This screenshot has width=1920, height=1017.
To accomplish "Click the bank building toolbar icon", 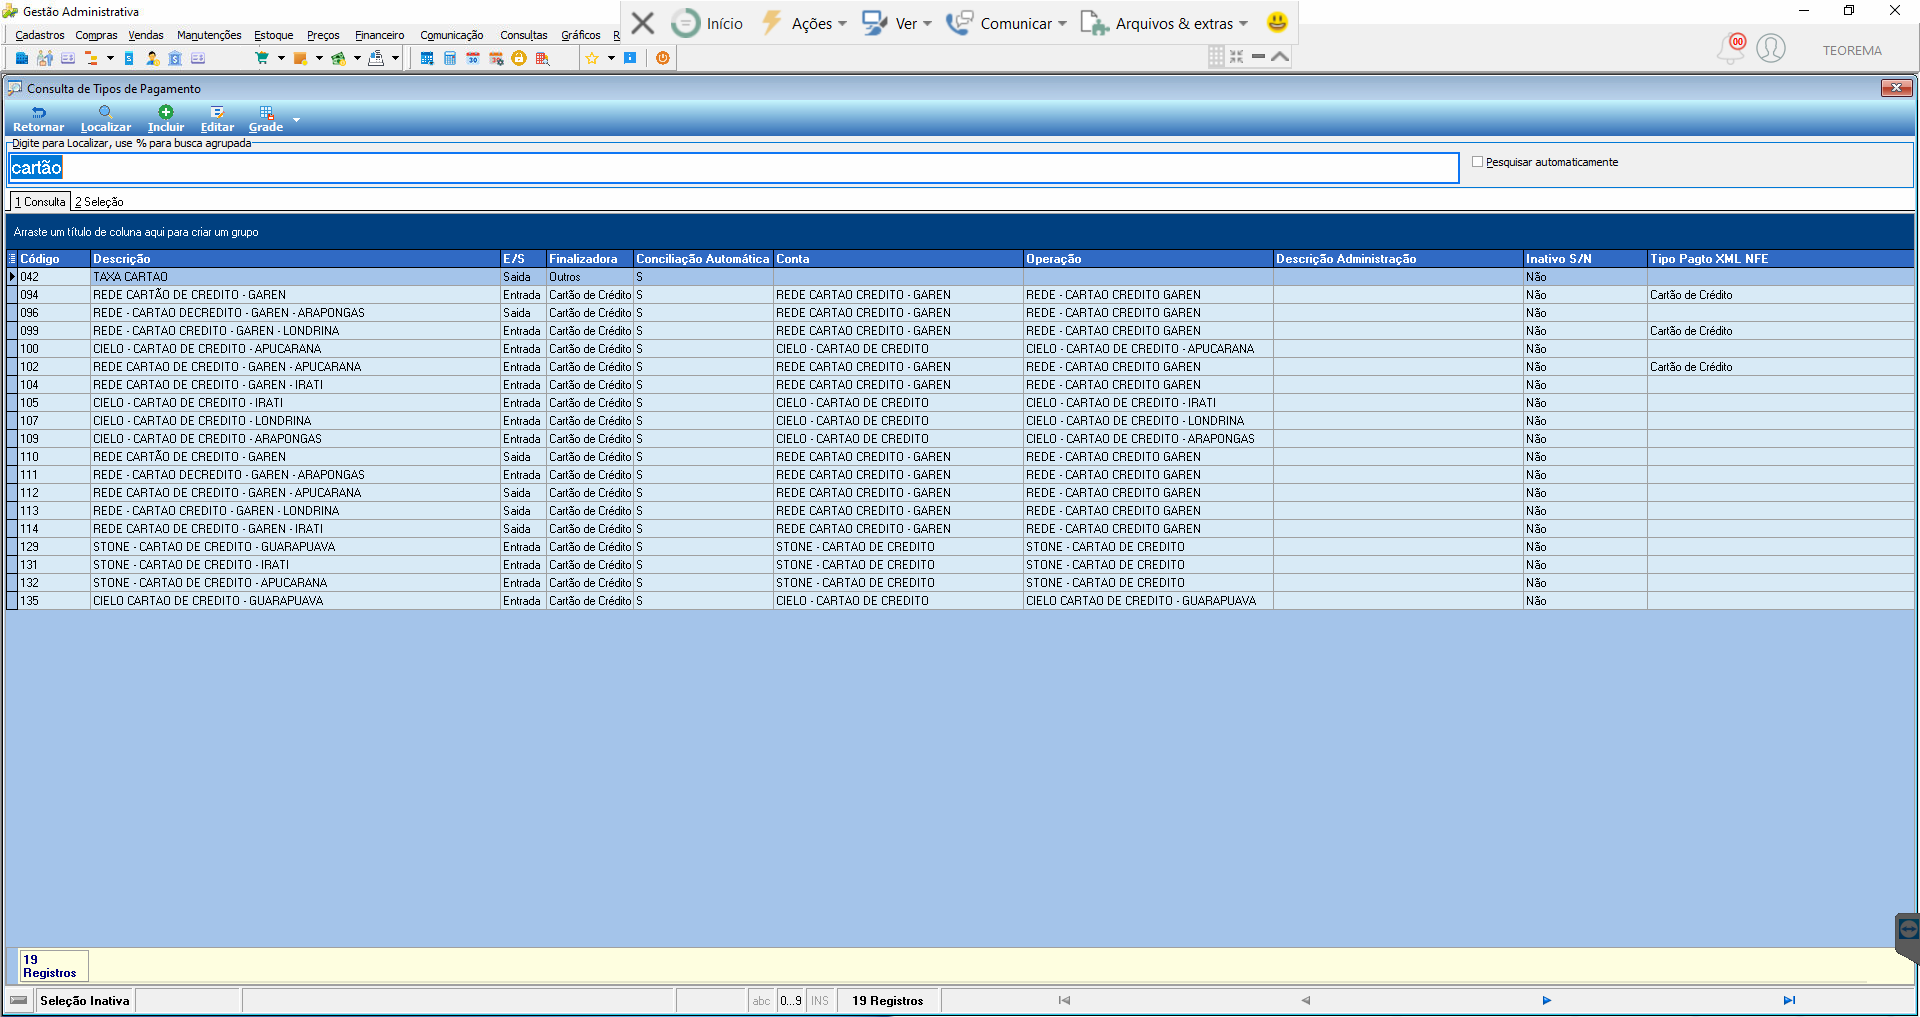I will pos(175,58).
